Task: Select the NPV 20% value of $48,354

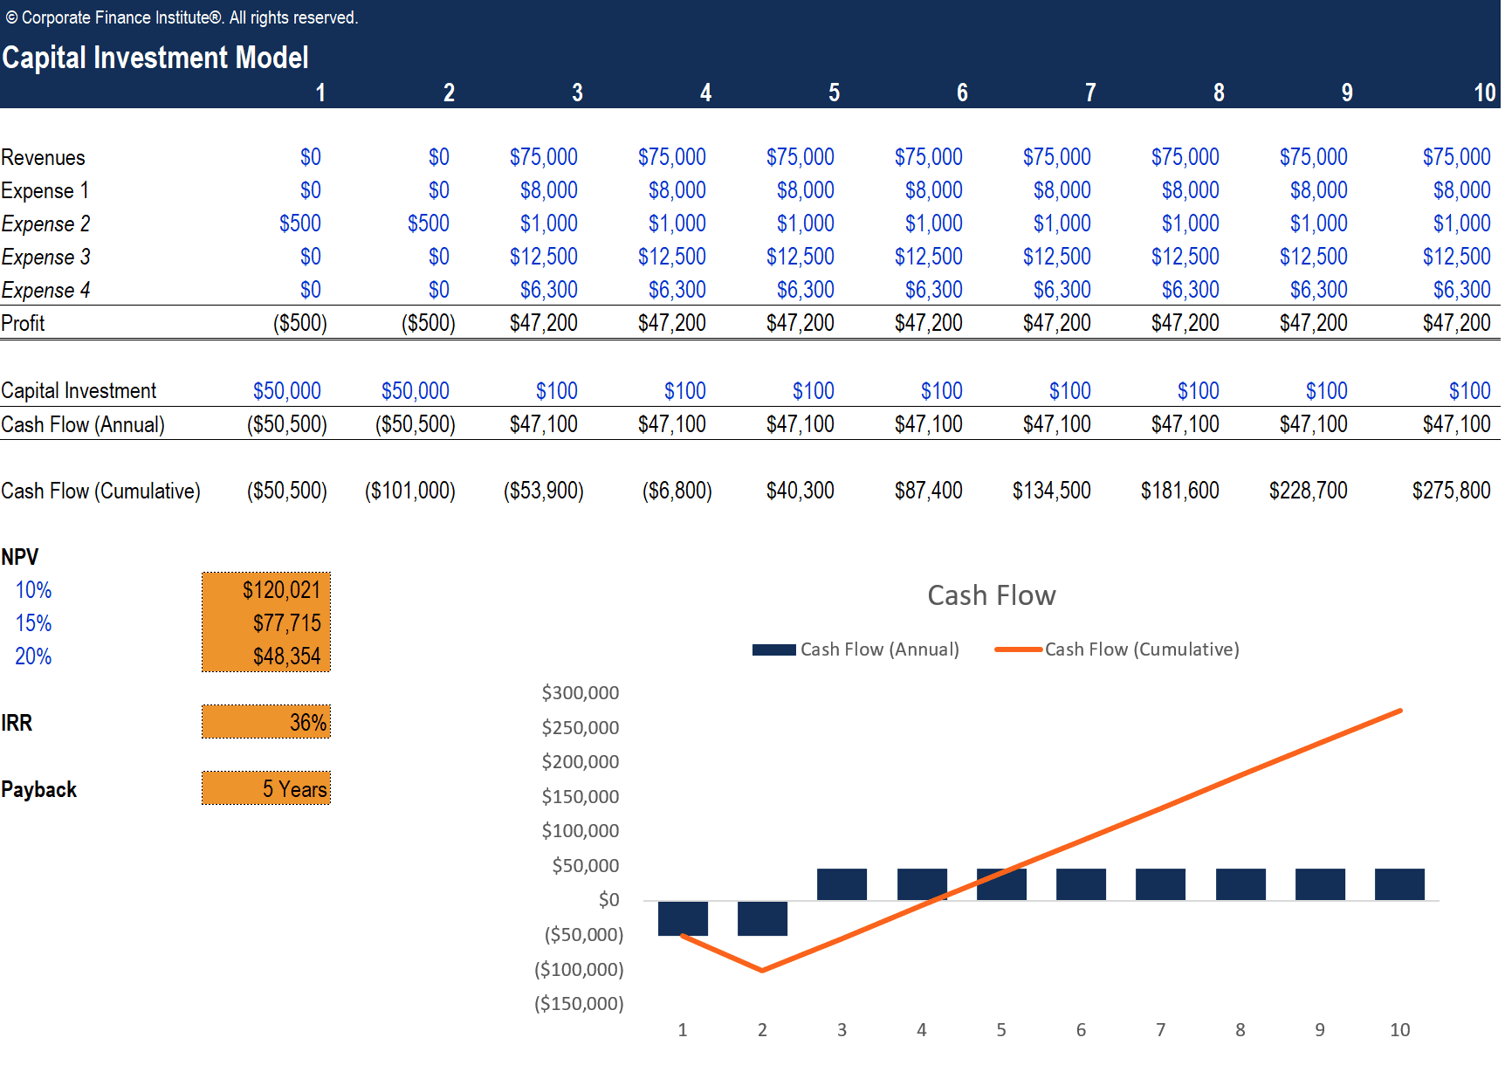Action: [265, 656]
